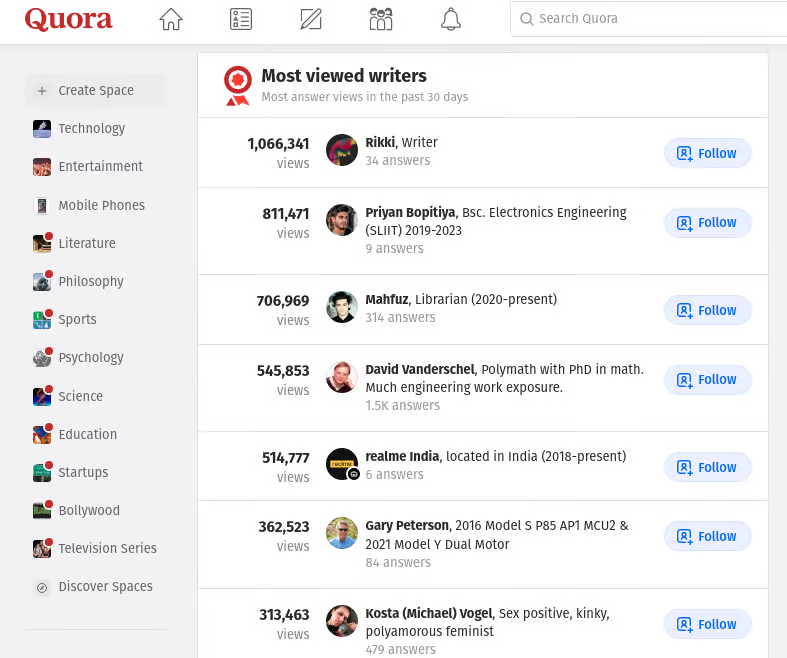Screen dimensions: 787x658
Task: Open Kosta Vogel's profile avatar
Action: [342, 621]
